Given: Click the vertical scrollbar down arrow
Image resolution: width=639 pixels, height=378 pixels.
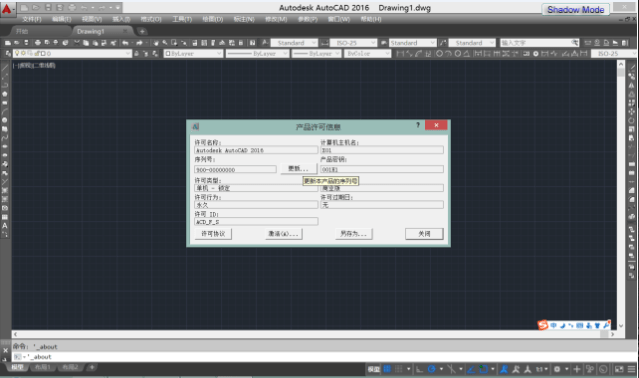Looking at the screenshot, I should coord(621,326).
